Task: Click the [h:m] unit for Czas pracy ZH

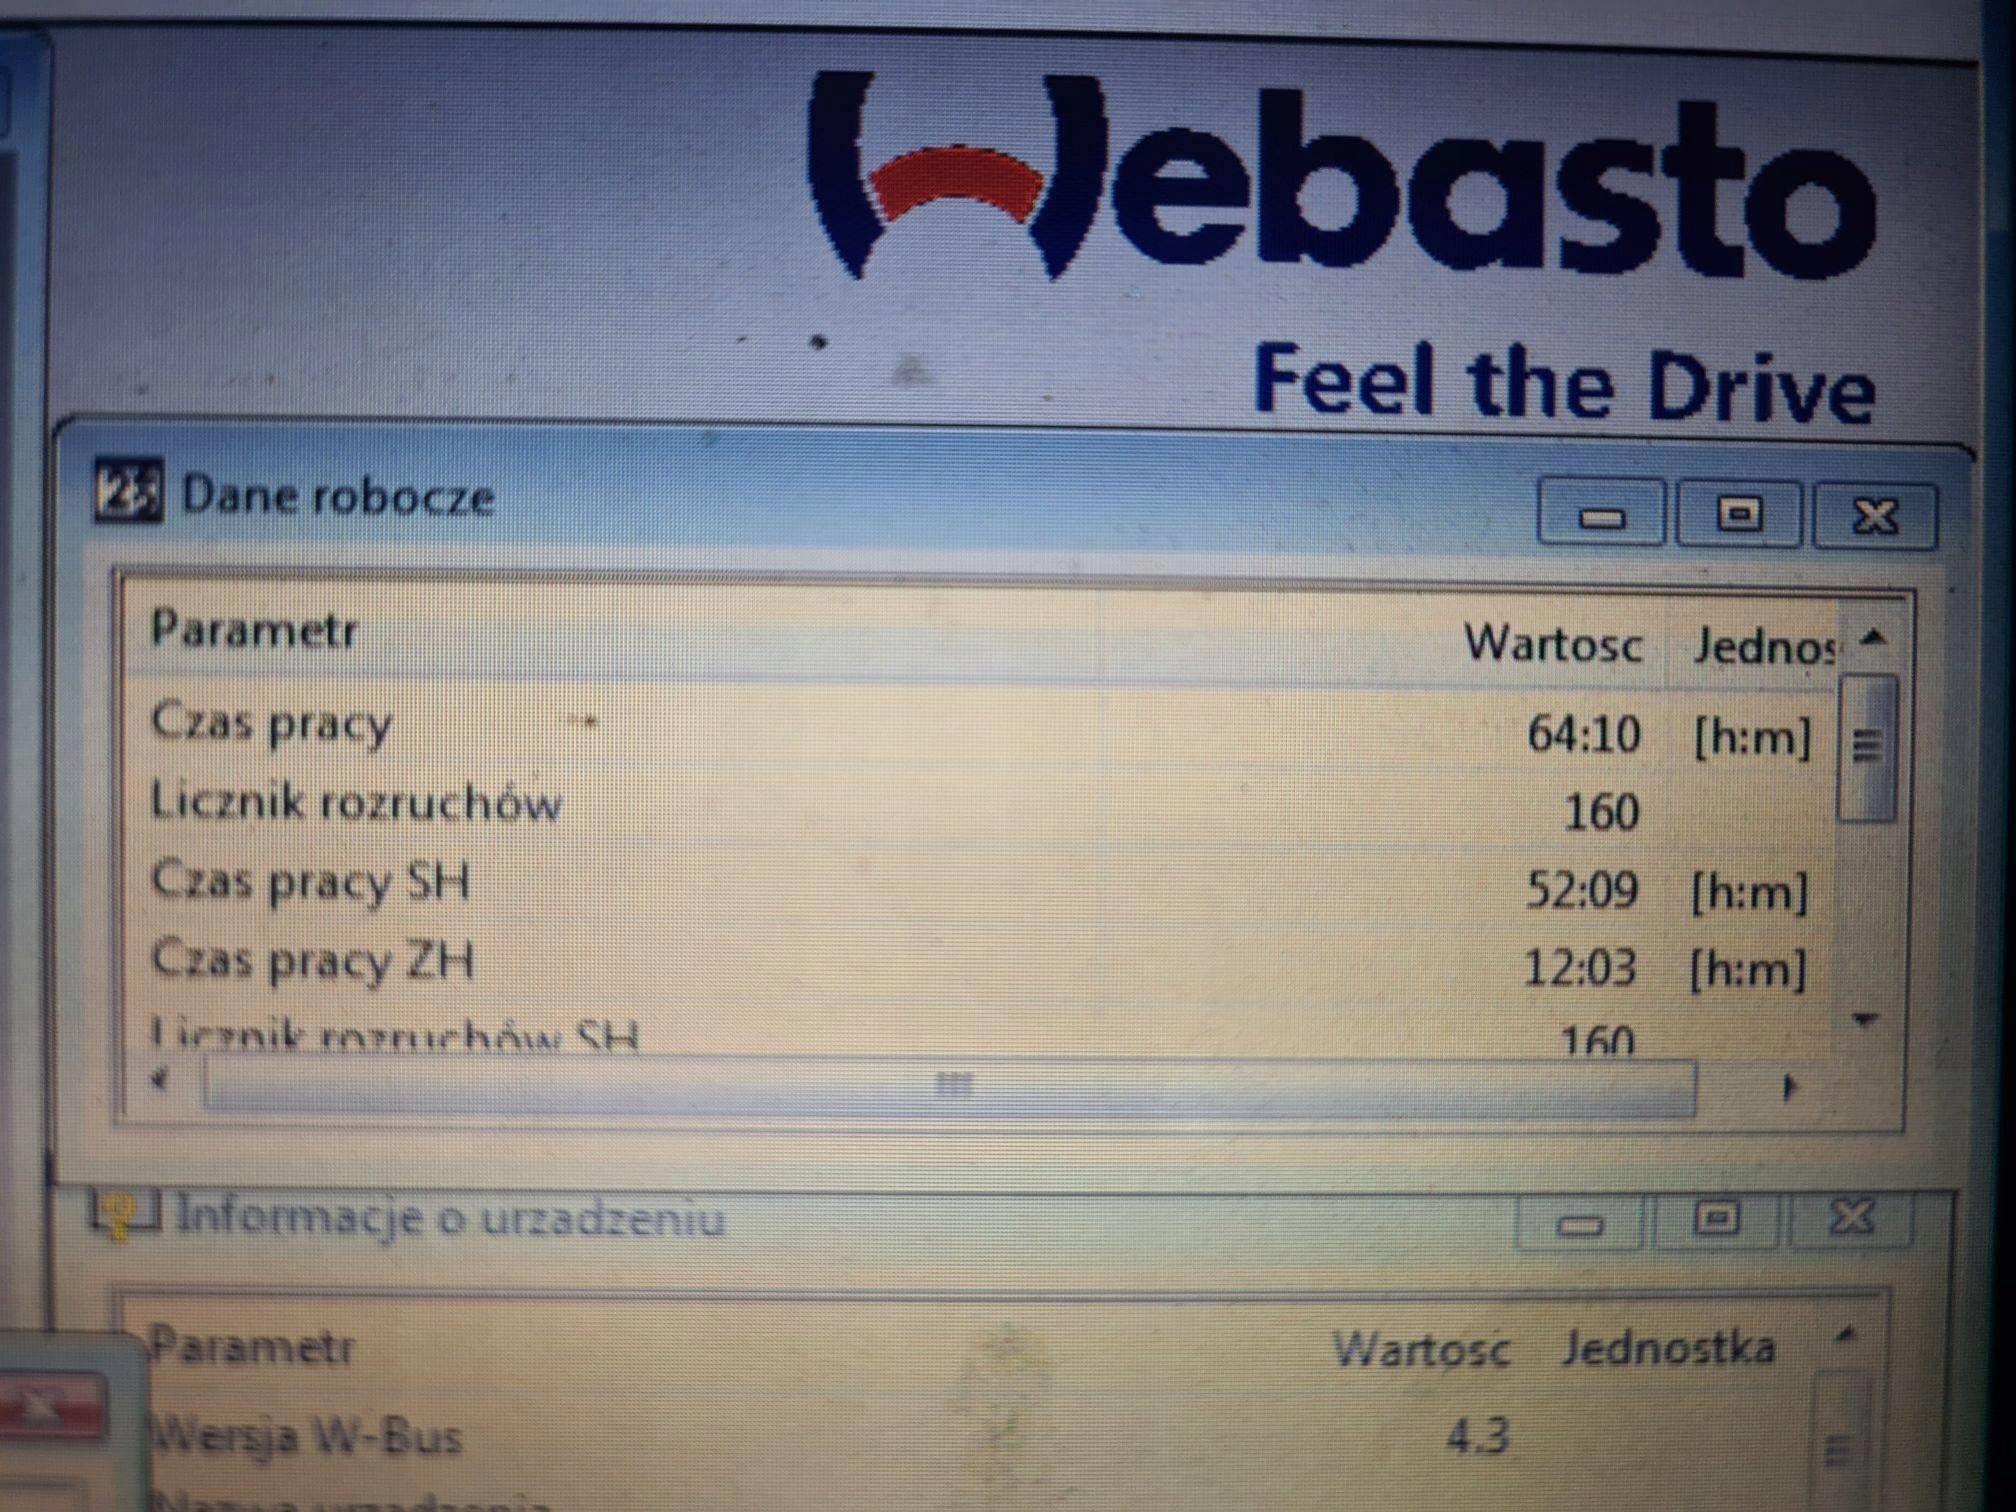Action: pyautogui.click(x=1747, y=970)
